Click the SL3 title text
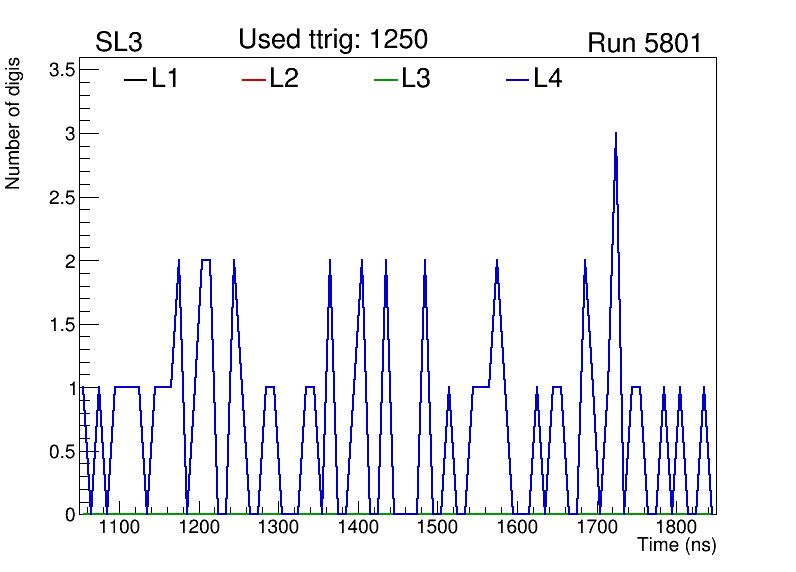 [121, 43]
